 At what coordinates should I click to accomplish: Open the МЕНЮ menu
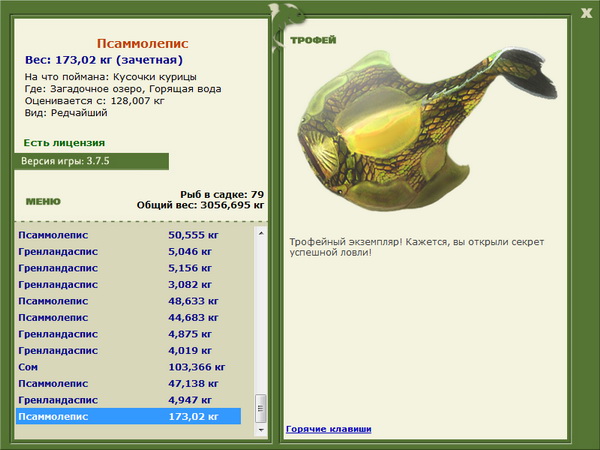[x=43, y=201]
